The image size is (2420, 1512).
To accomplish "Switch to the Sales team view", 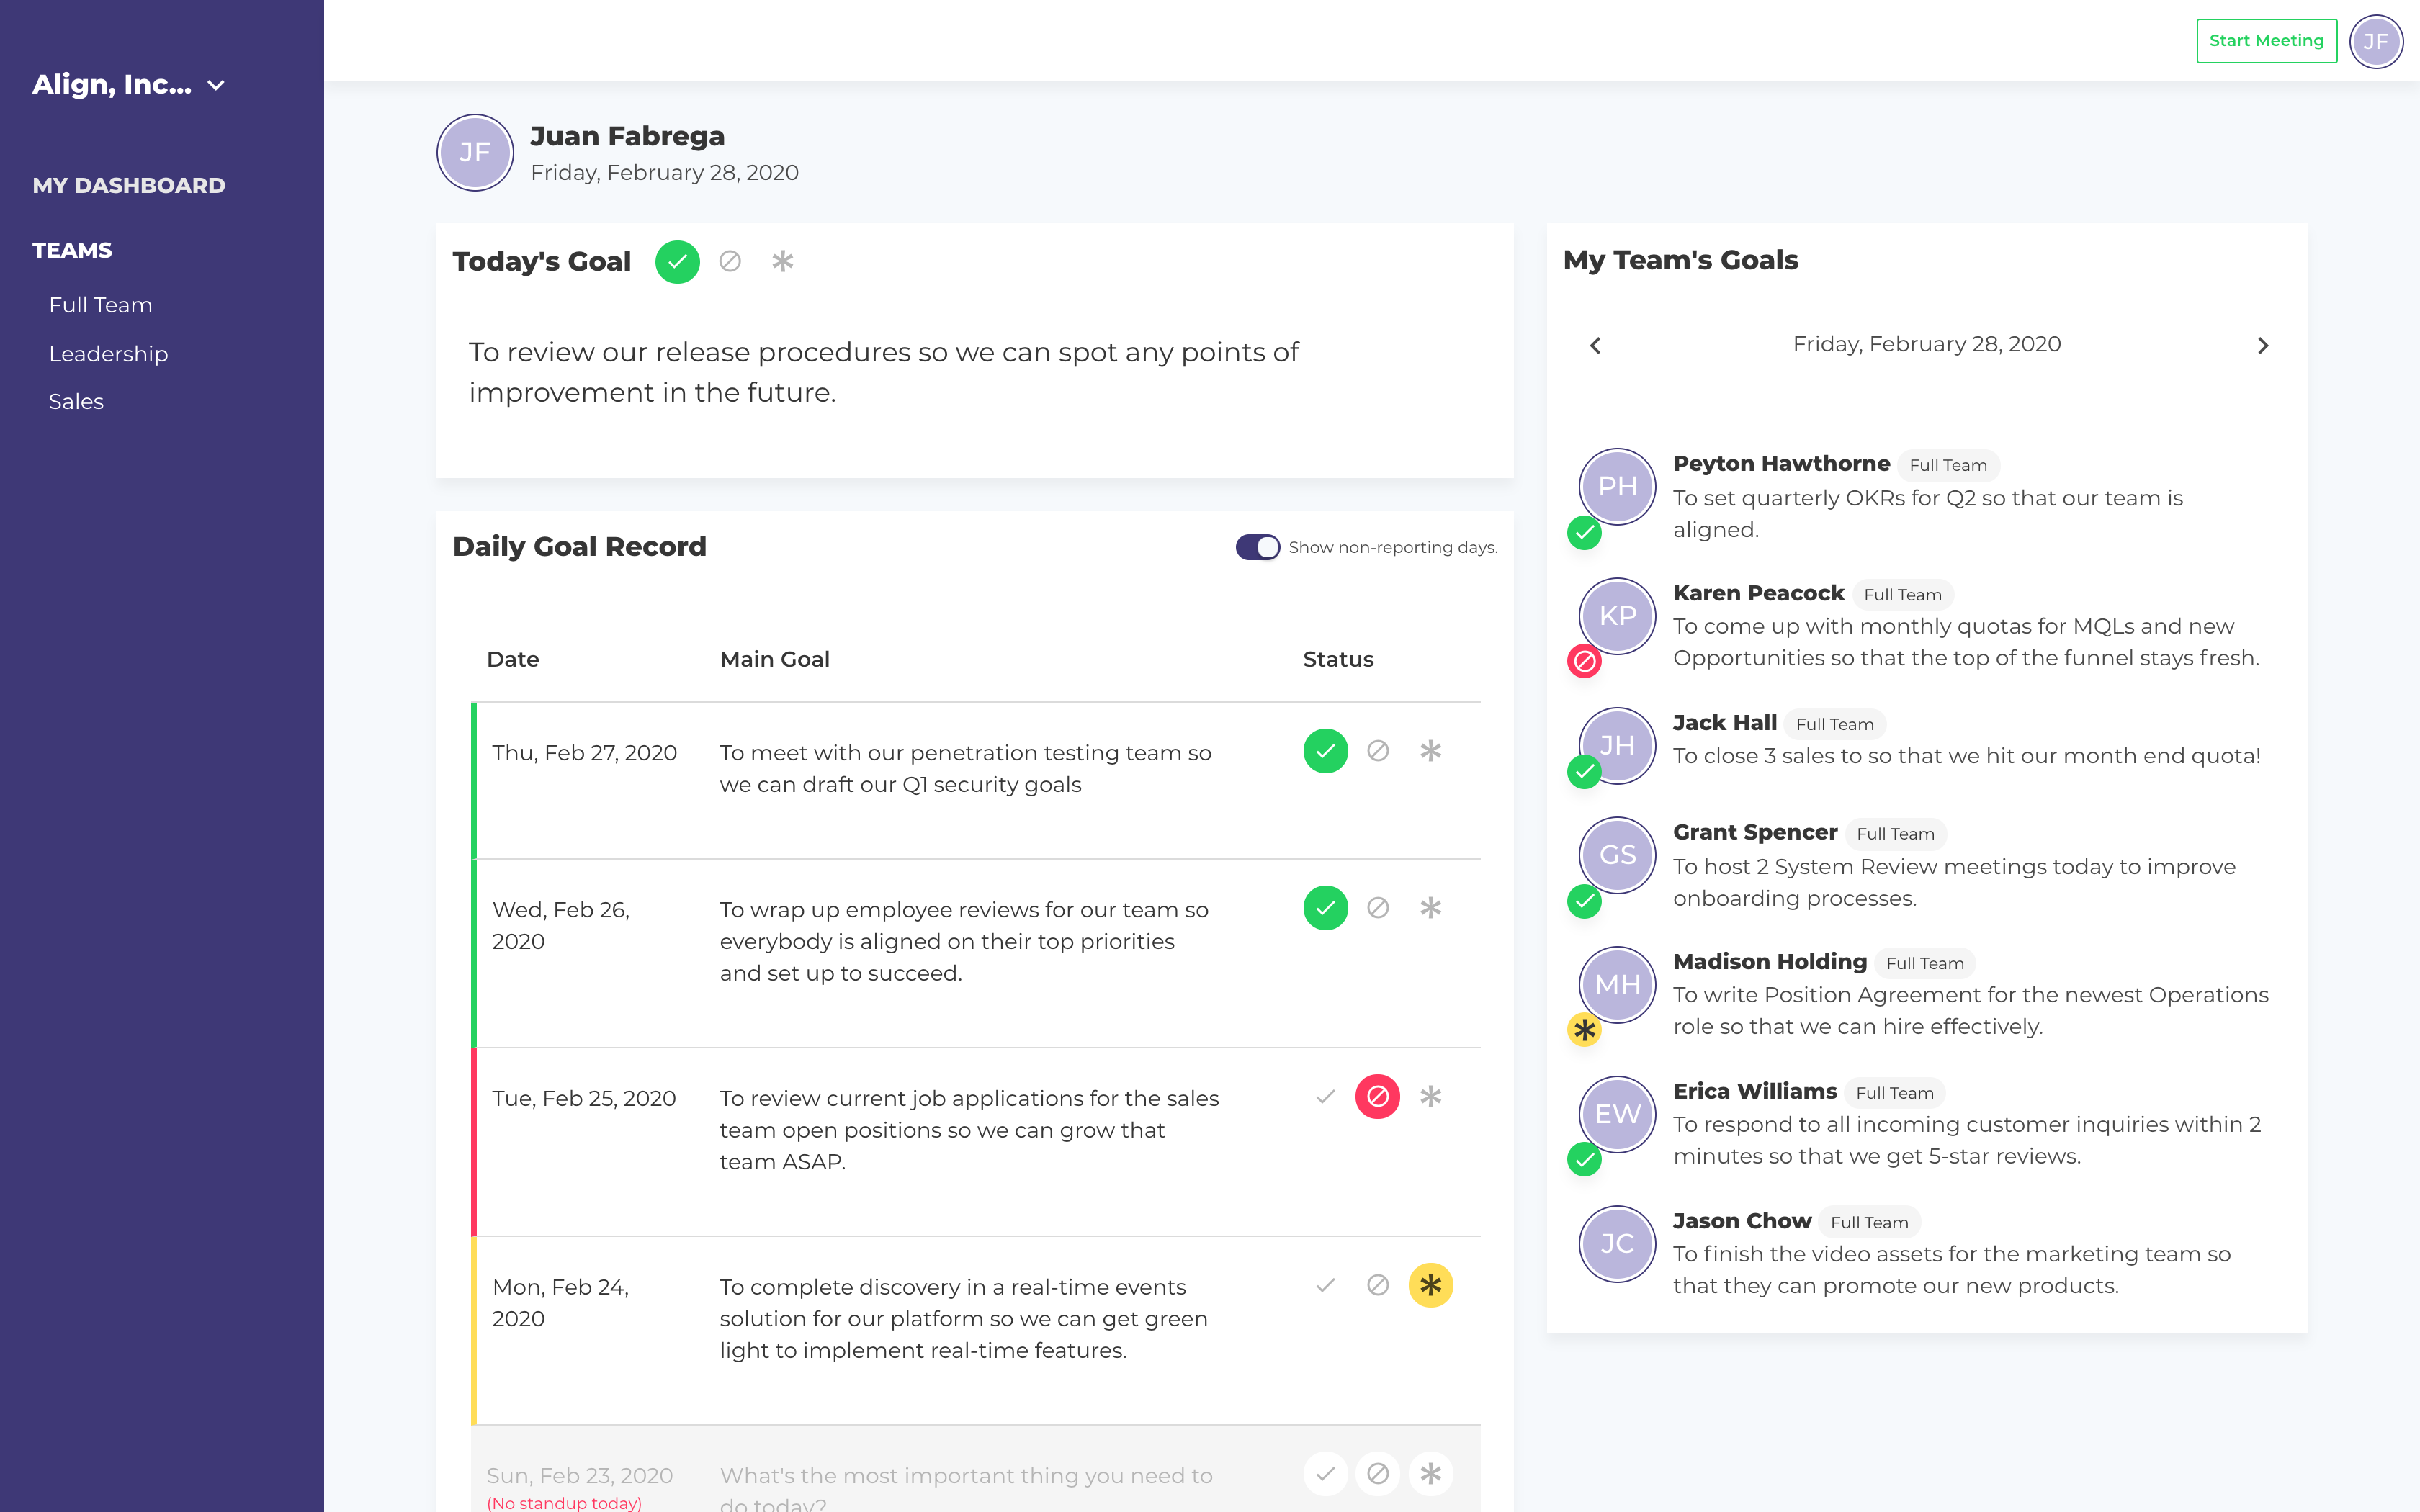I will click(76, 401).
